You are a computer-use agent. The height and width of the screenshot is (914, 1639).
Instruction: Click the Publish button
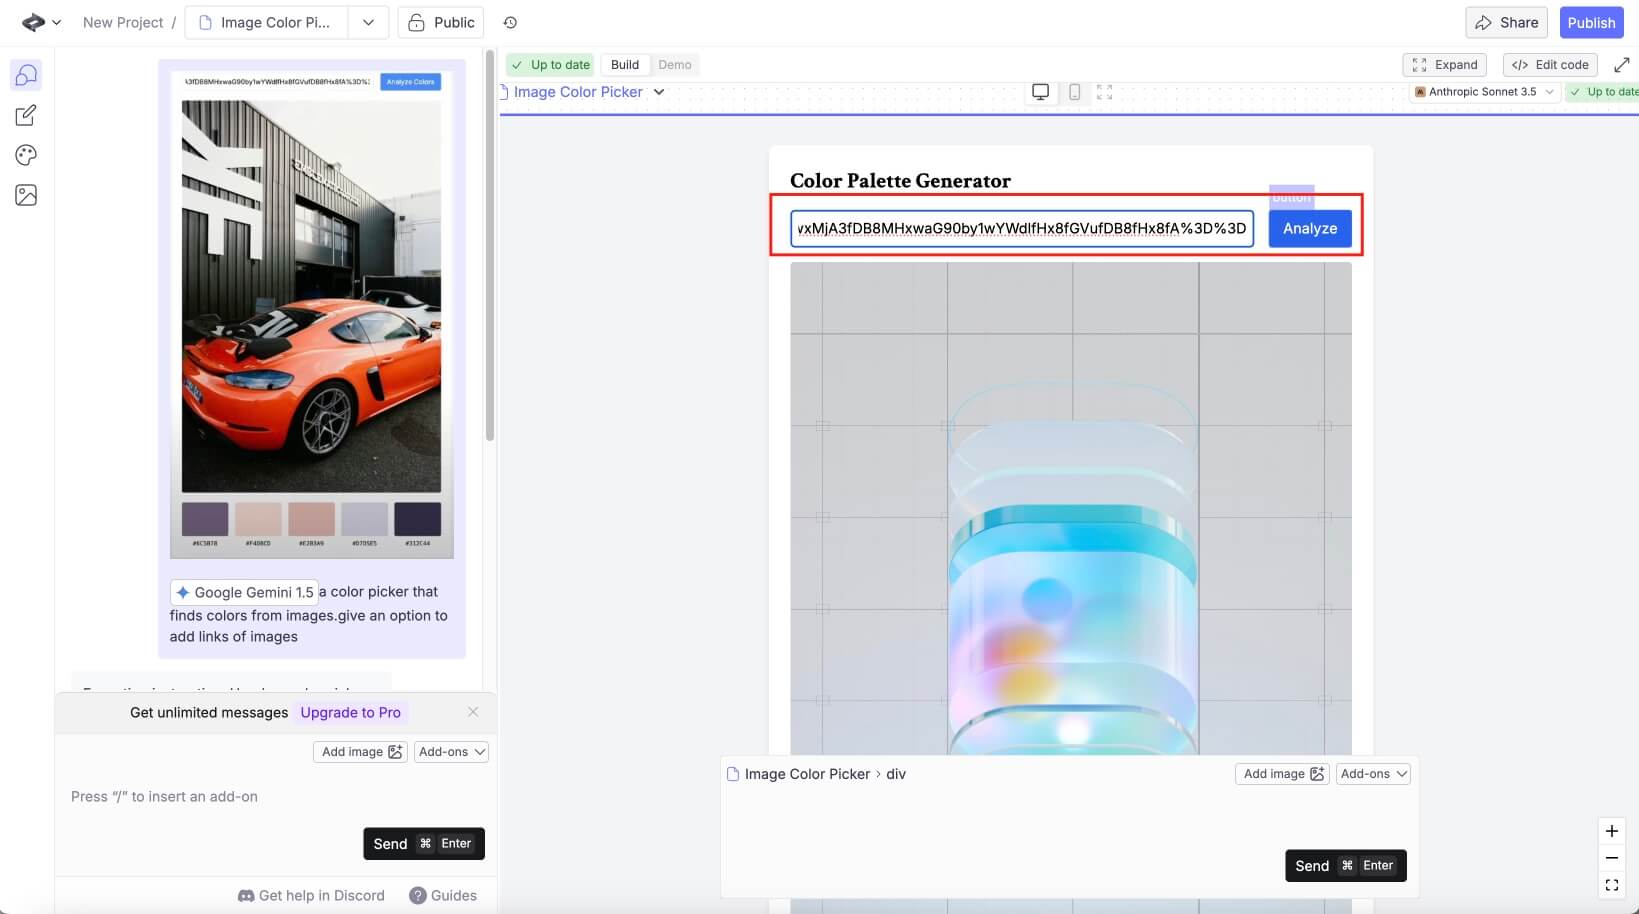(1590, 22)
